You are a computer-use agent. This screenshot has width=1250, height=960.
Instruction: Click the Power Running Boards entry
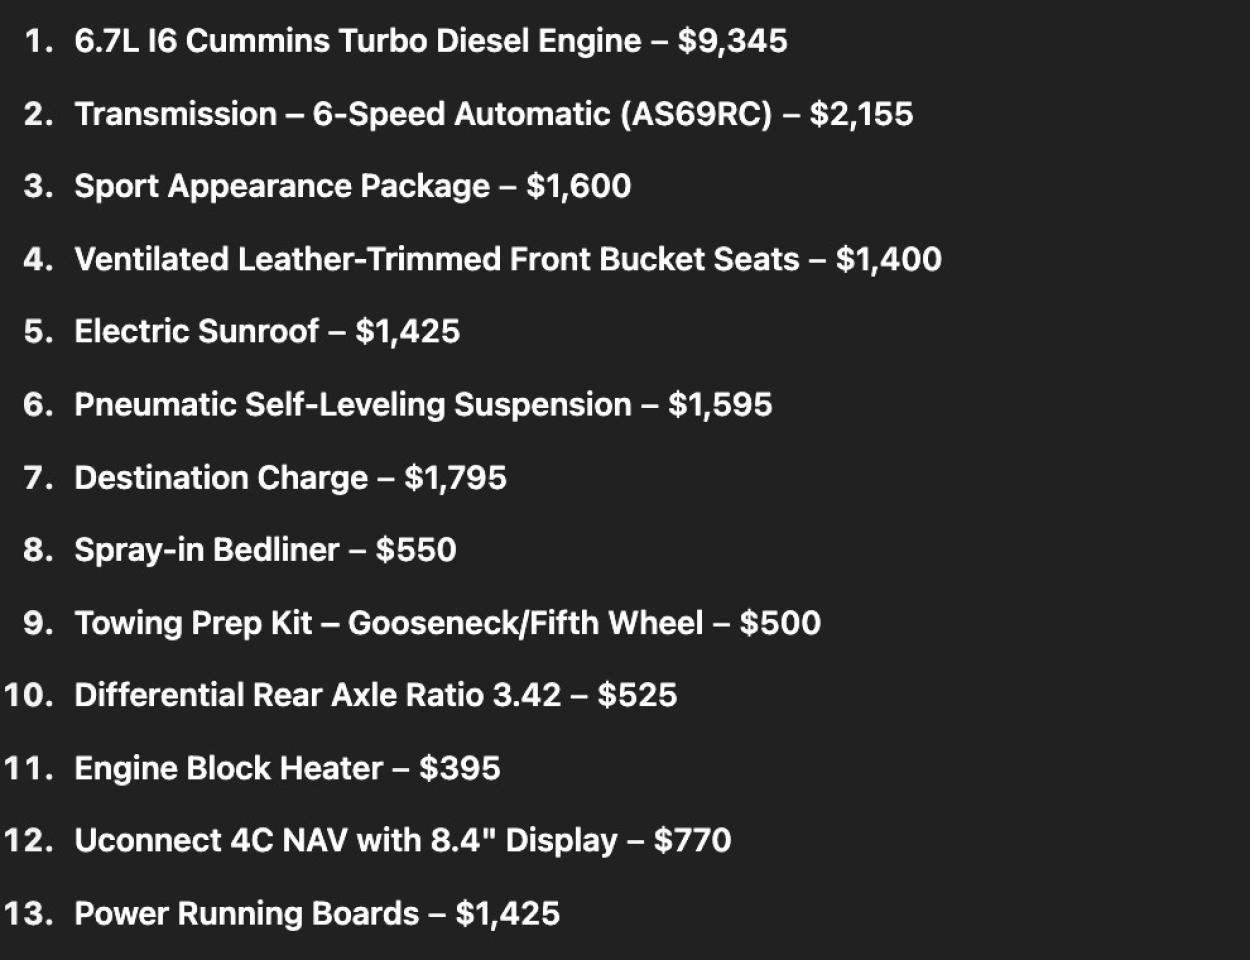tap(317, 914)
